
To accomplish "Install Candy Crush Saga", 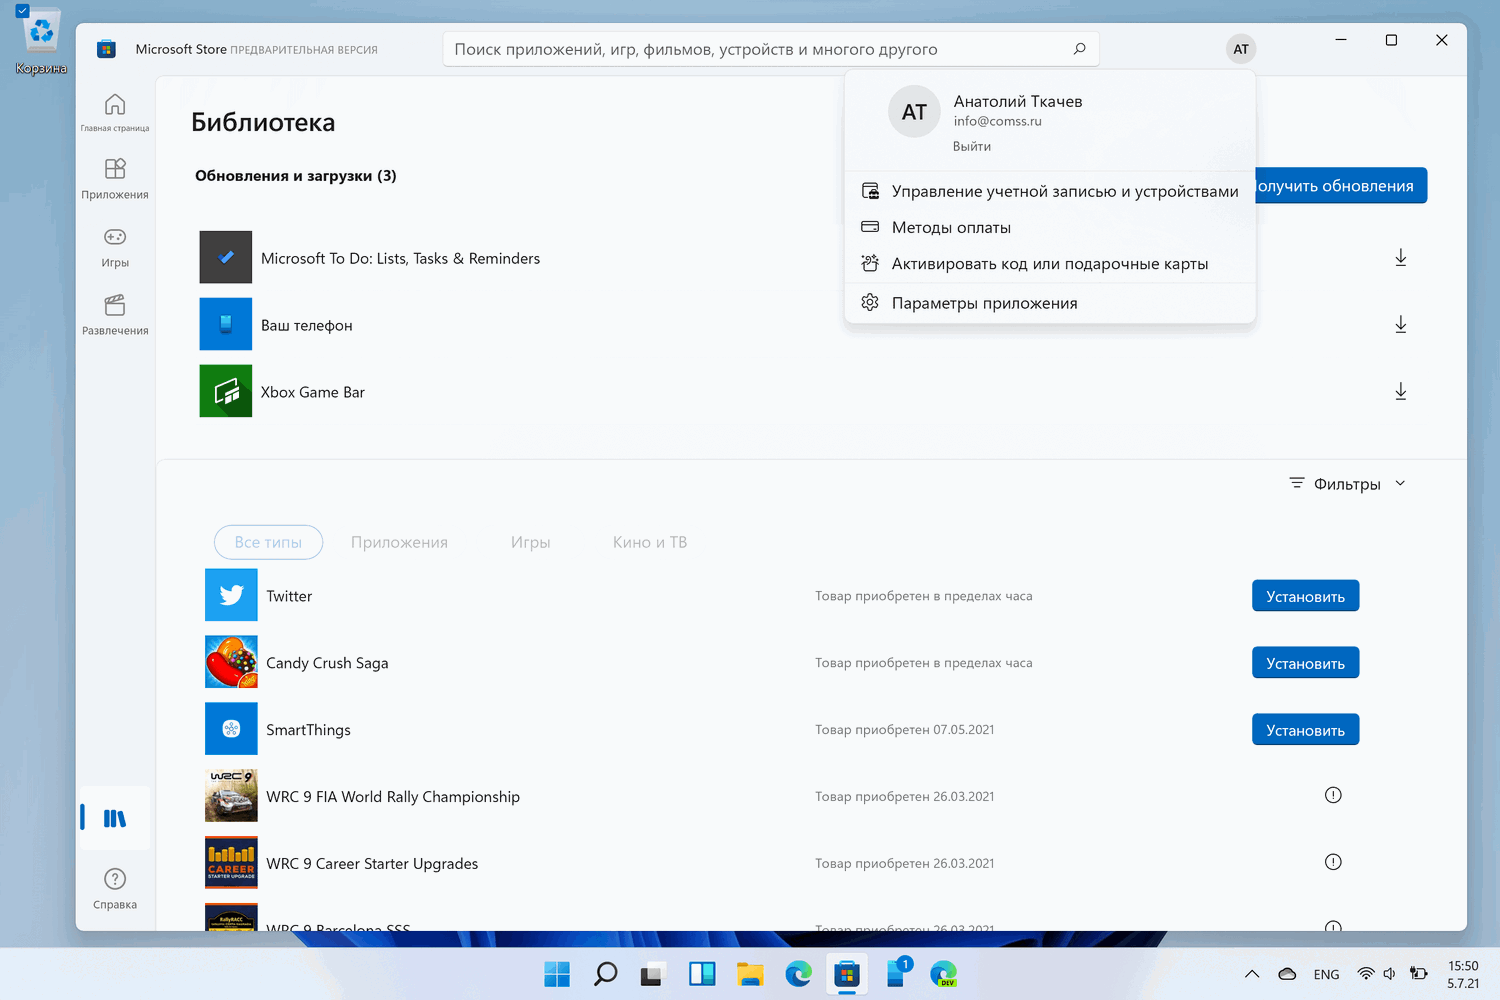I will [1305, 663].
